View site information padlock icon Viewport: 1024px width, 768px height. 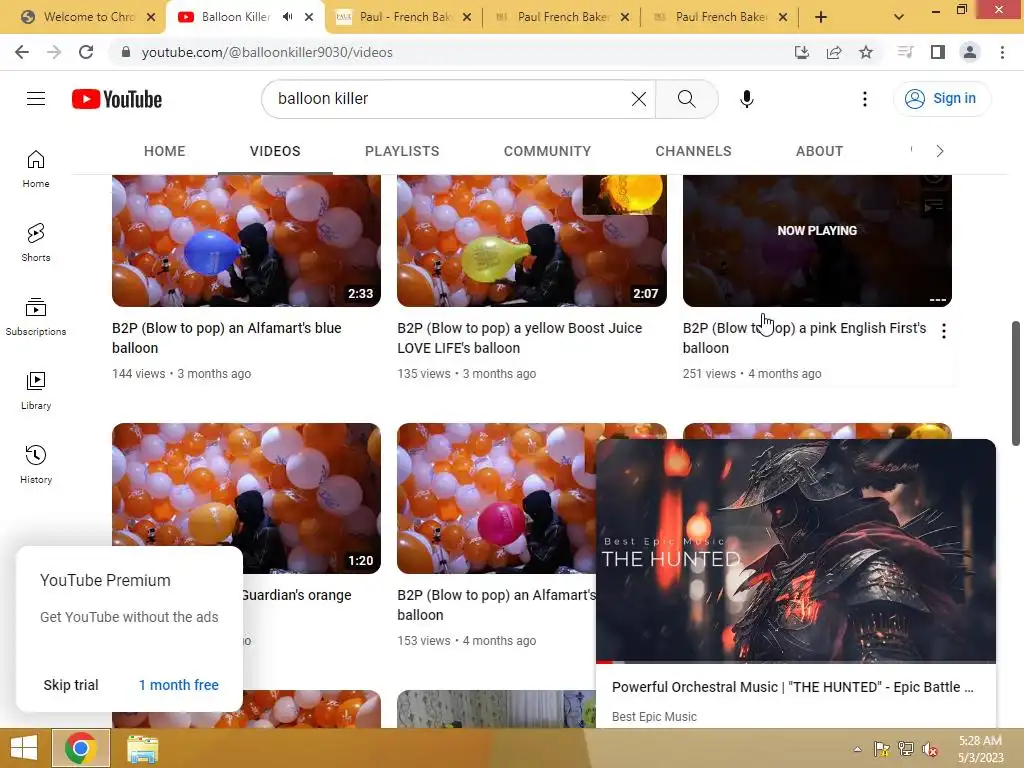pos(125,52)
